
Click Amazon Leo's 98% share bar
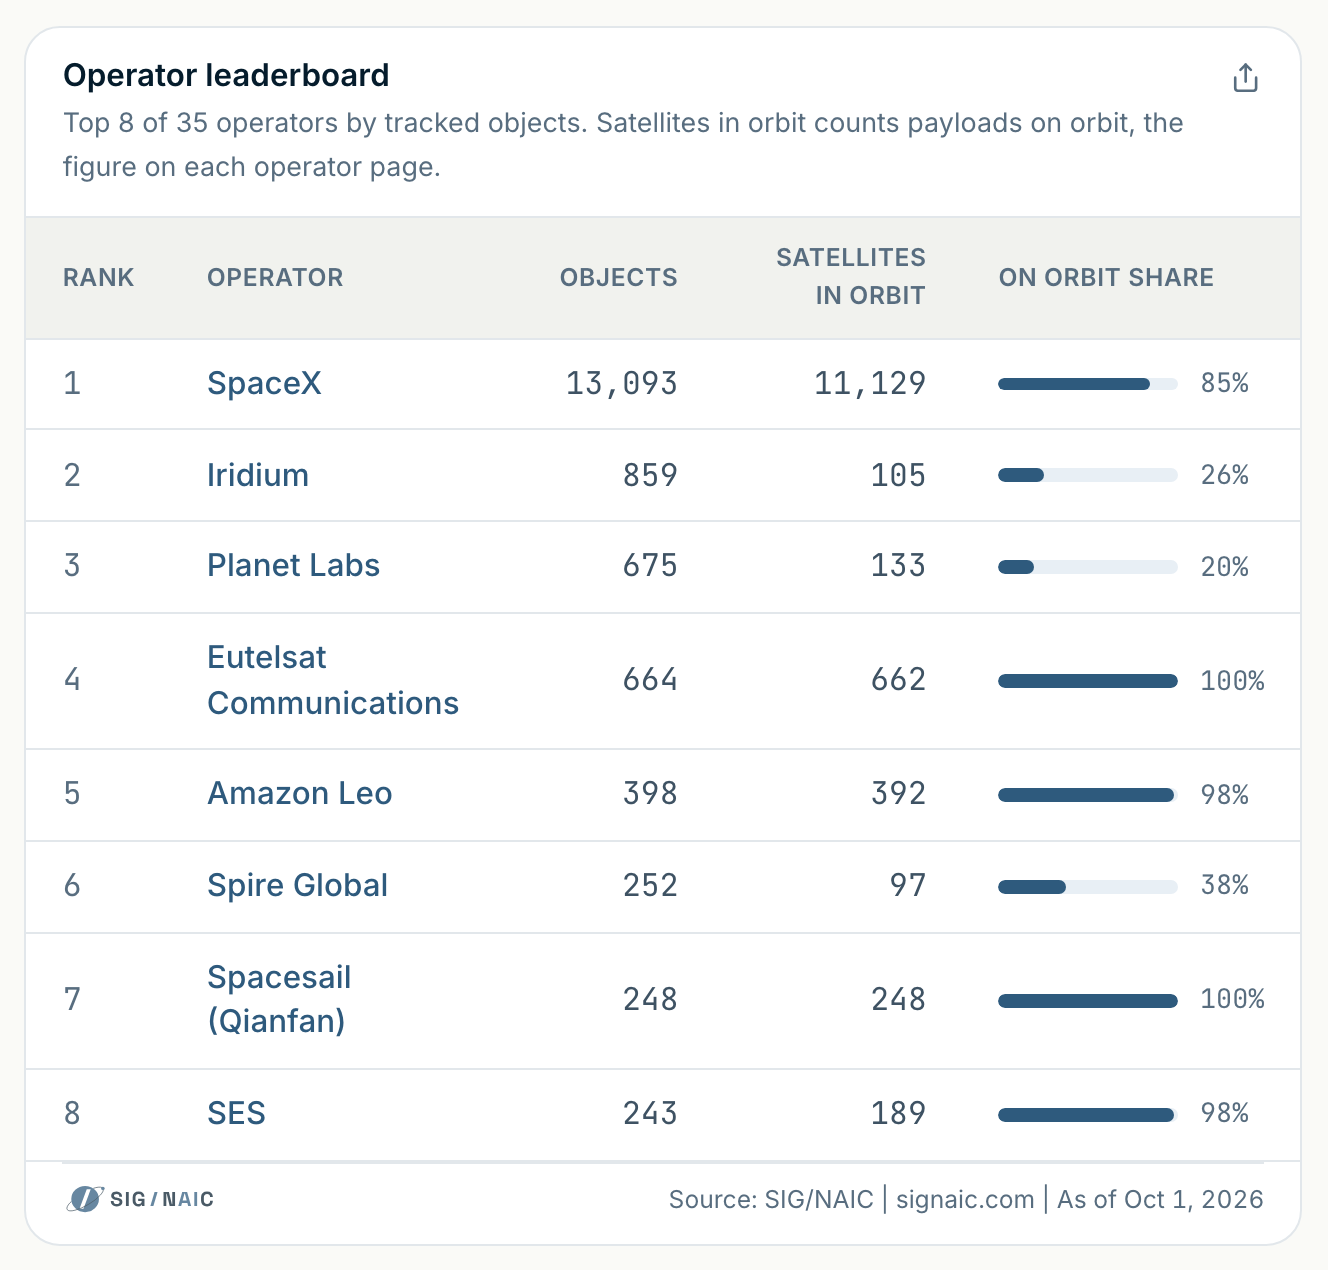pyautogui.click(x=1088, y=795)
